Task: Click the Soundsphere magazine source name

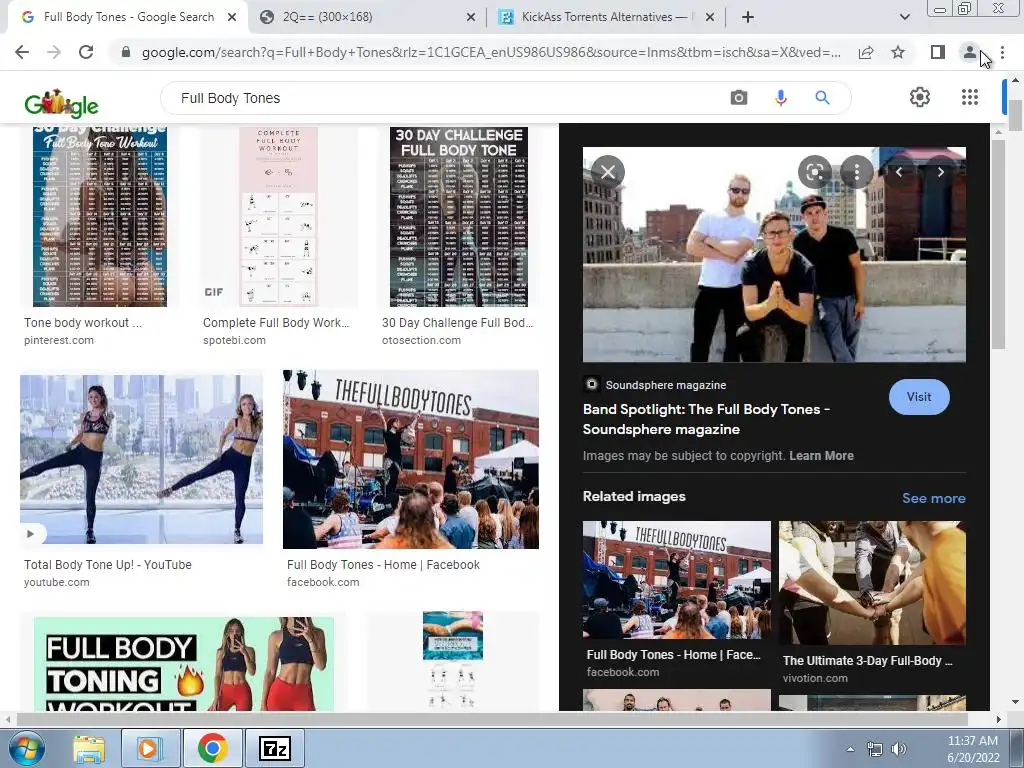Action: [665, 385]
